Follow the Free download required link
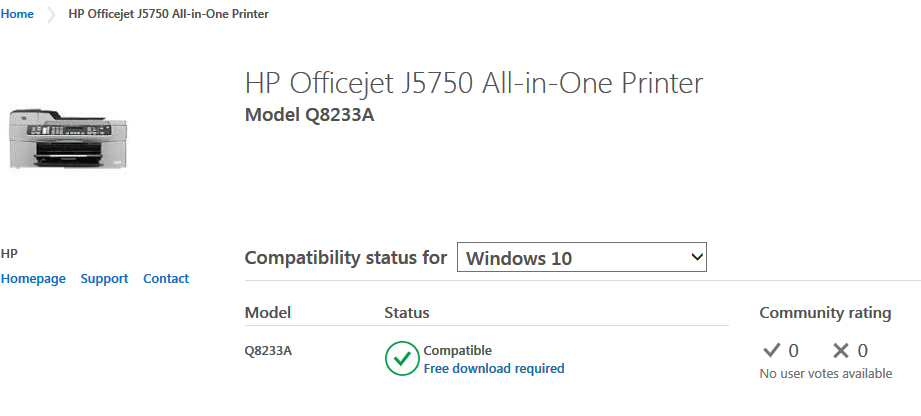This screenshot has height=416, width=921. [x=493, y=368]
